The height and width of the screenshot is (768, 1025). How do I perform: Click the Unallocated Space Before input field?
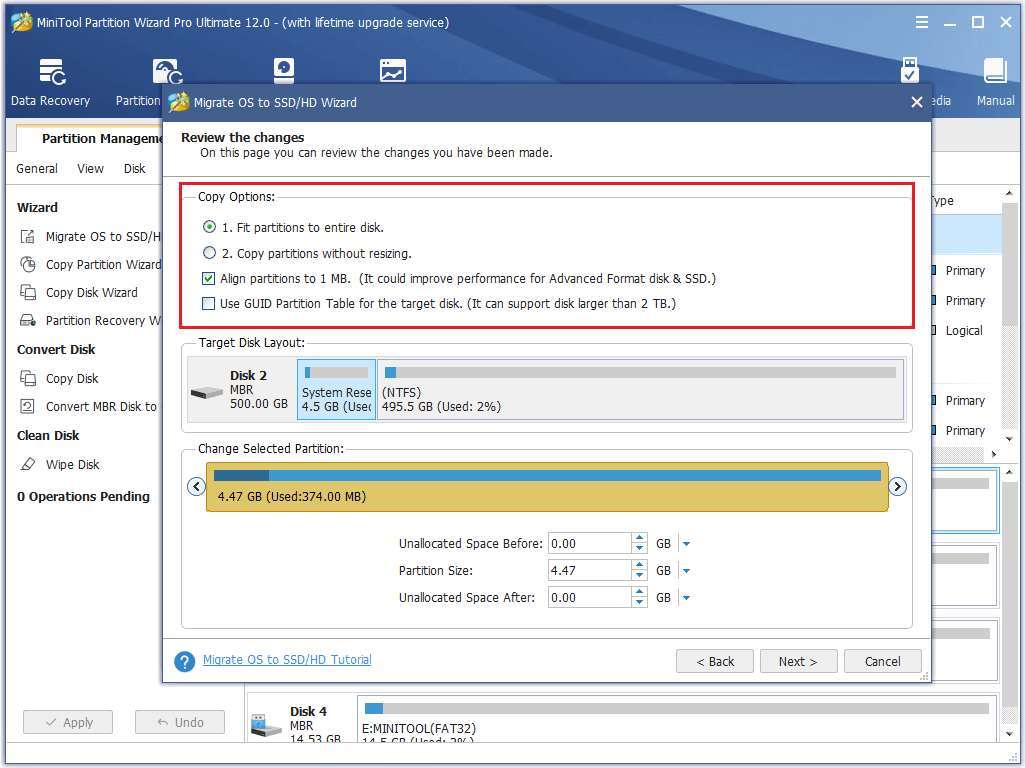click(590, 544)
